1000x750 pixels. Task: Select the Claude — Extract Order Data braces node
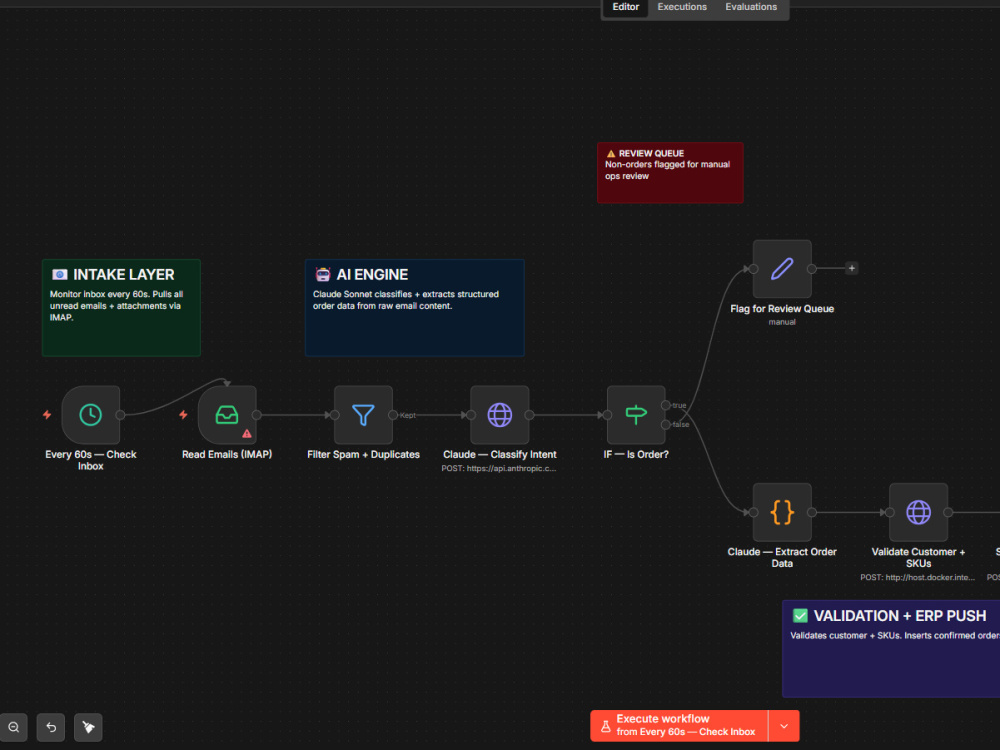point(782,512)
